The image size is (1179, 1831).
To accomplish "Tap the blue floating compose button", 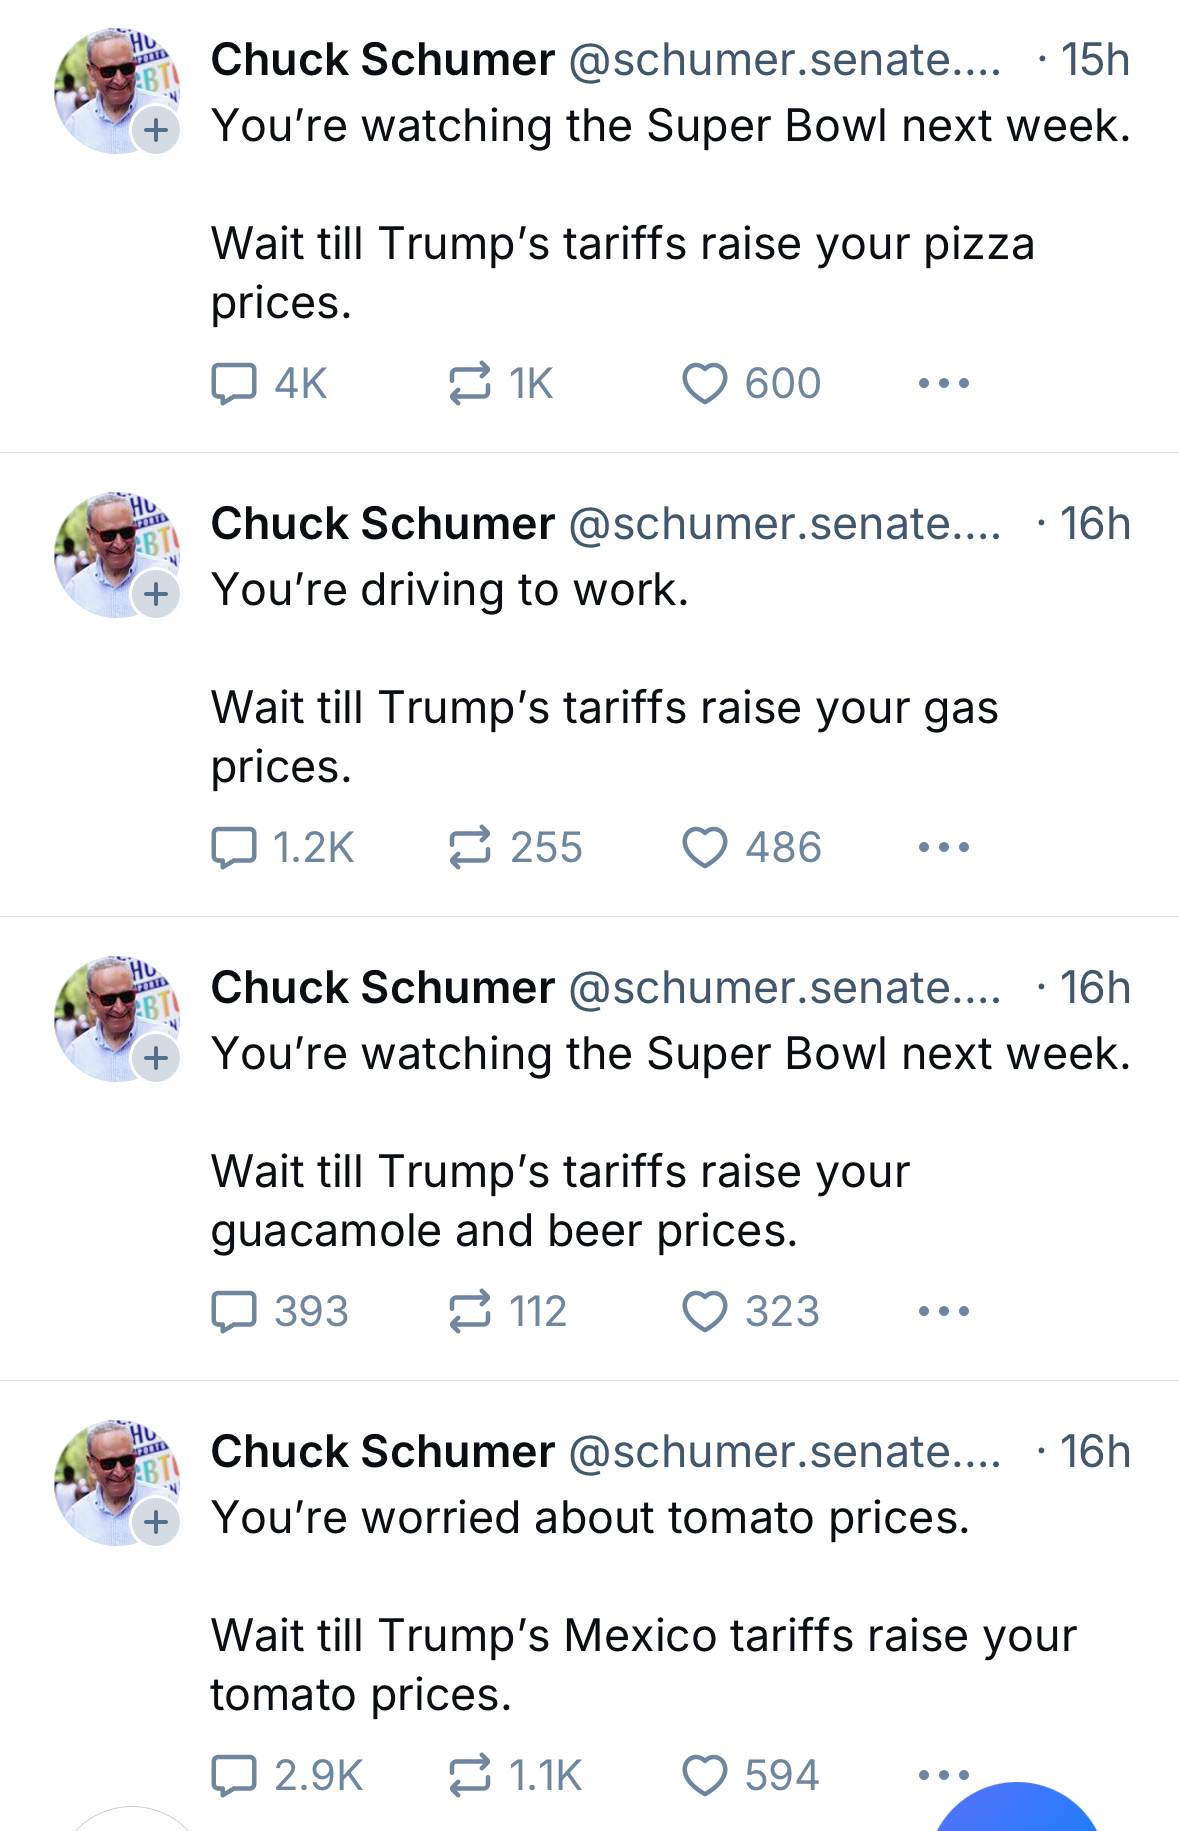I will pos(1016,1812).
